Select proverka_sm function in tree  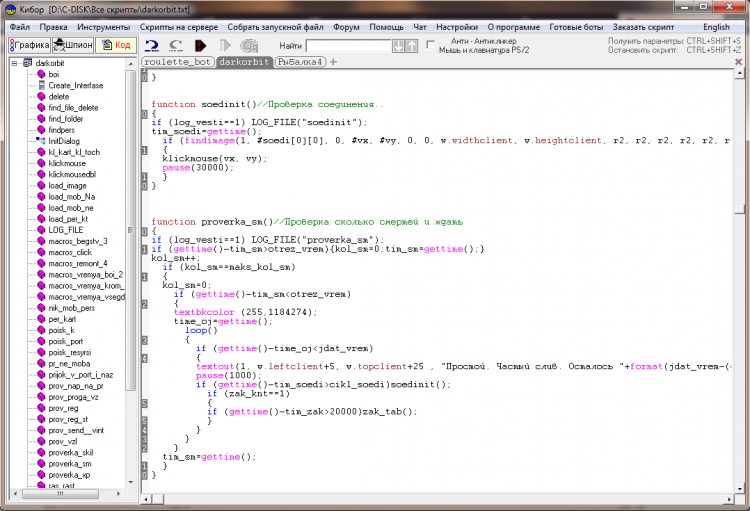(70, 464)
